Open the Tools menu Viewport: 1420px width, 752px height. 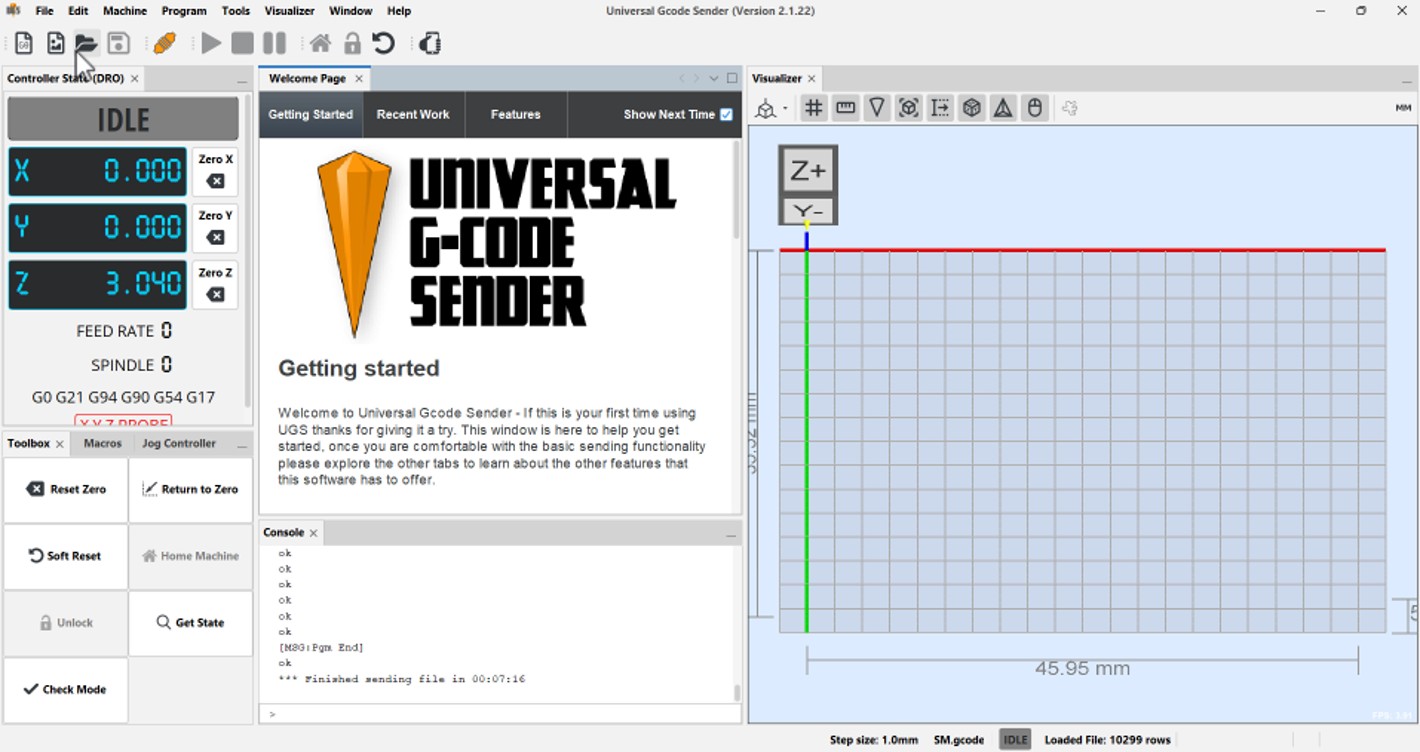[236, 11]
